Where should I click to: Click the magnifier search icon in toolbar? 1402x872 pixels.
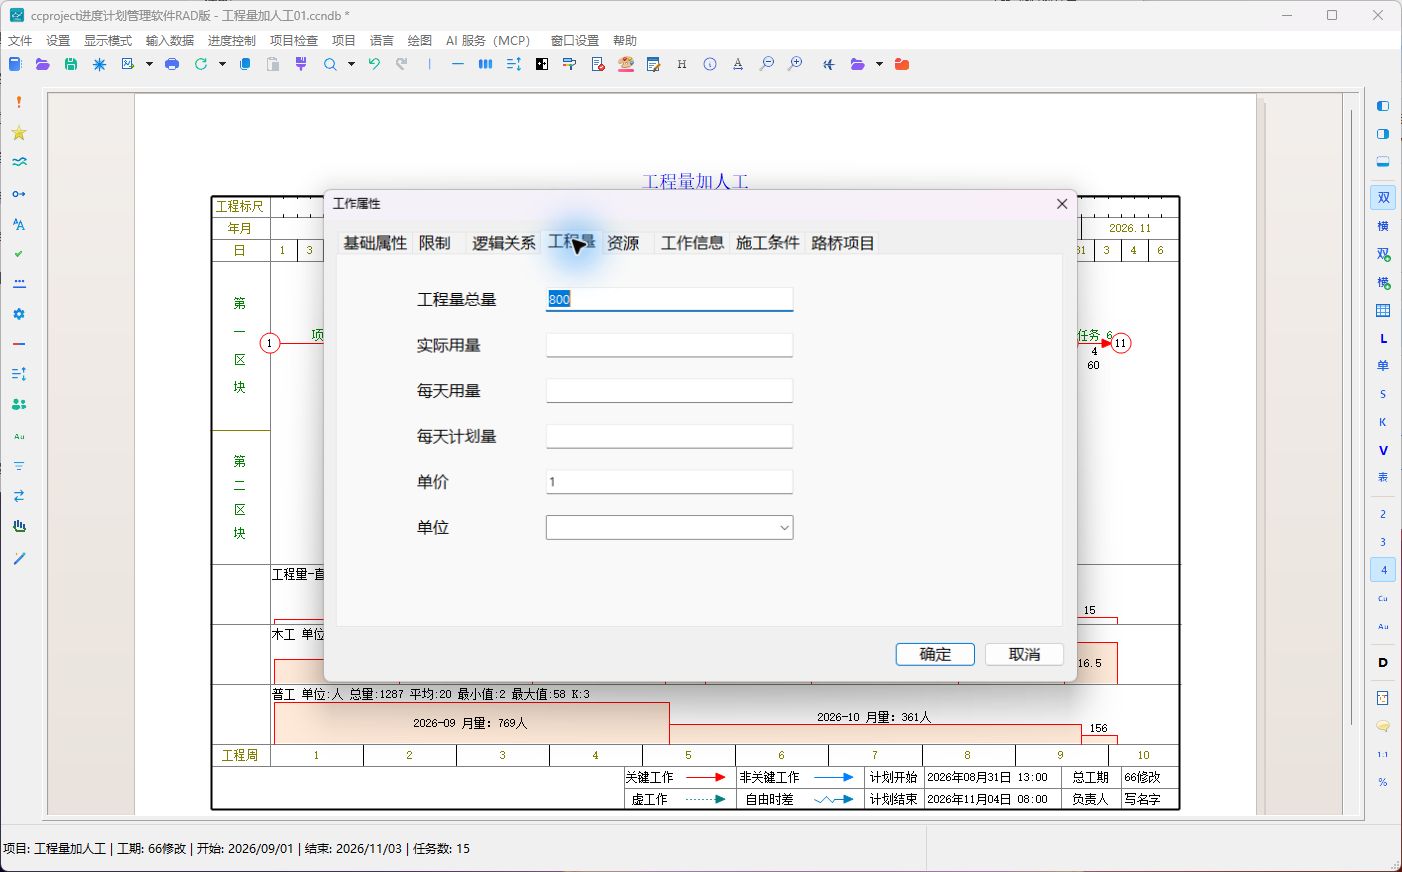[330, 64]
